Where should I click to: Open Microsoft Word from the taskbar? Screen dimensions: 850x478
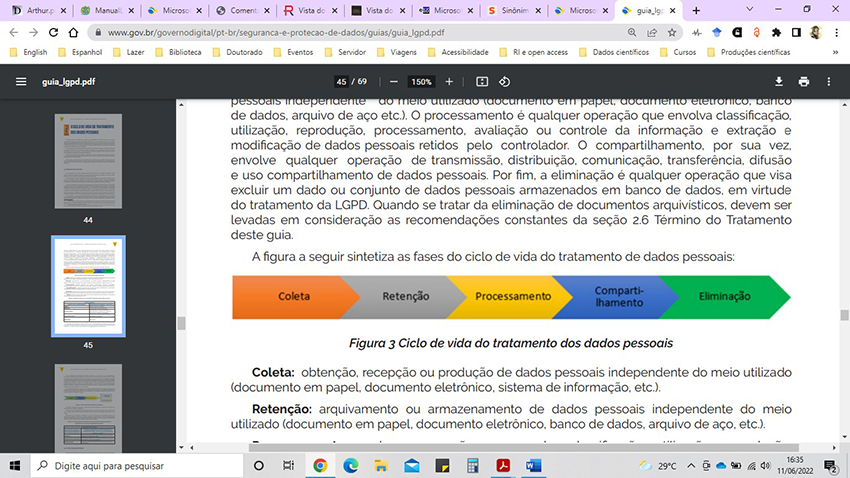click(x=532, y=465)
